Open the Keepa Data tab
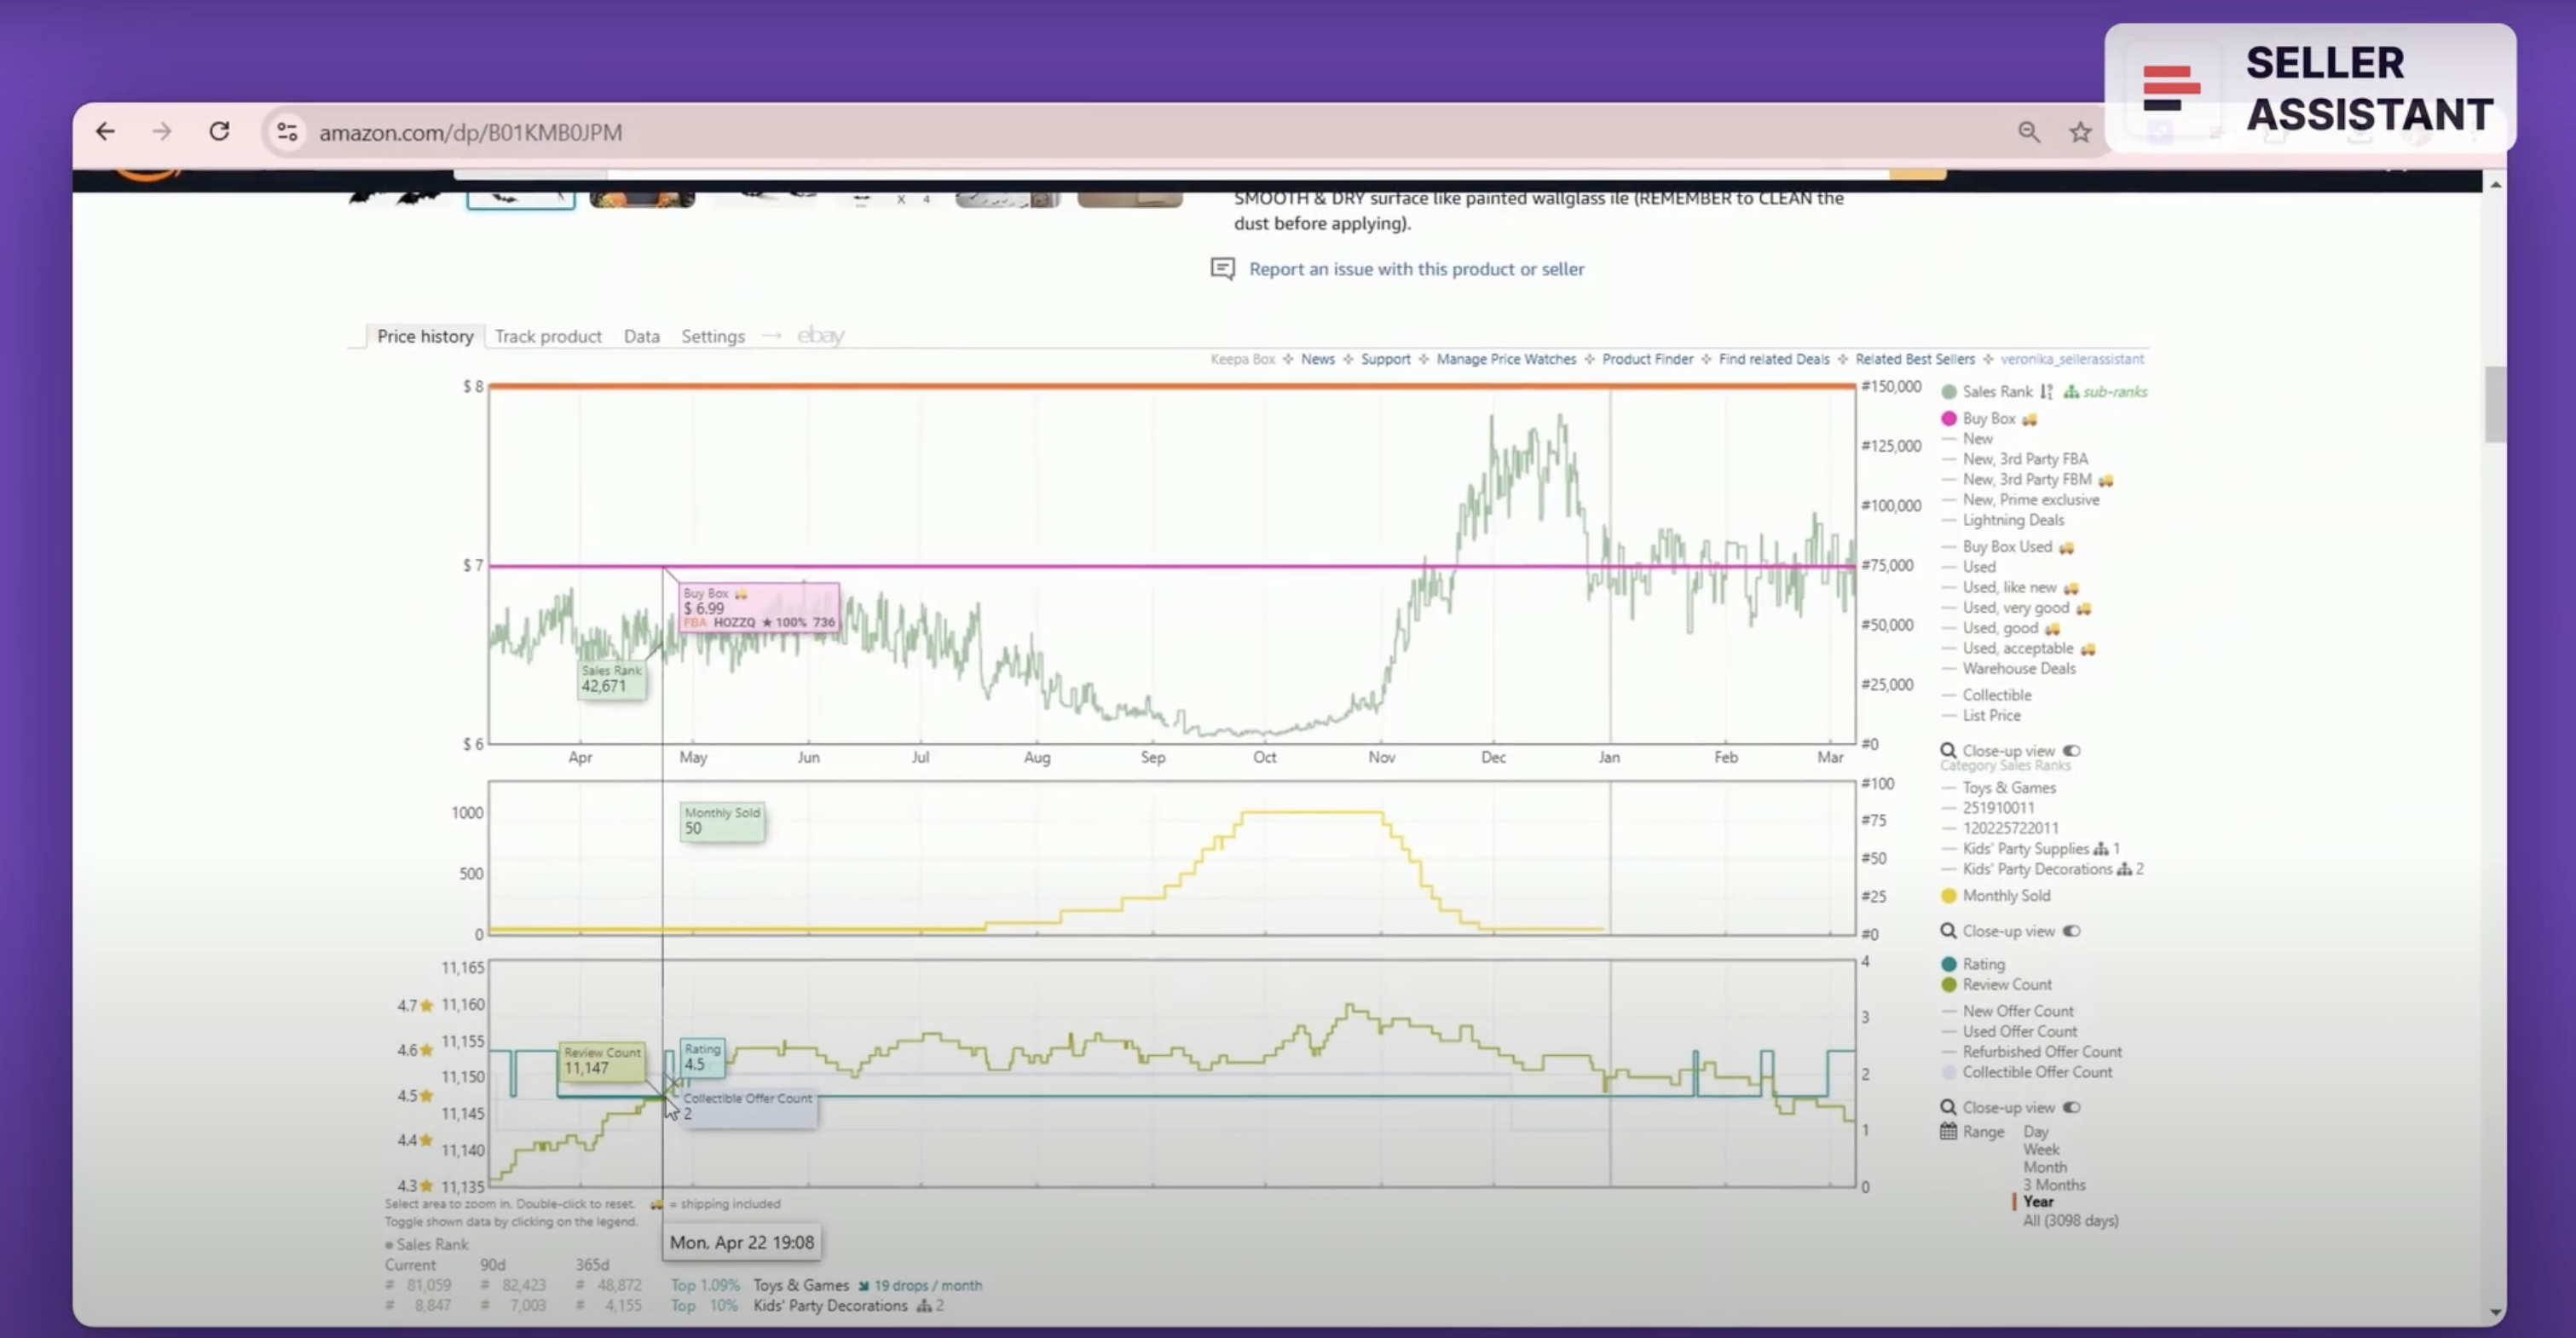2576x1338 pixels. point(641,336)
